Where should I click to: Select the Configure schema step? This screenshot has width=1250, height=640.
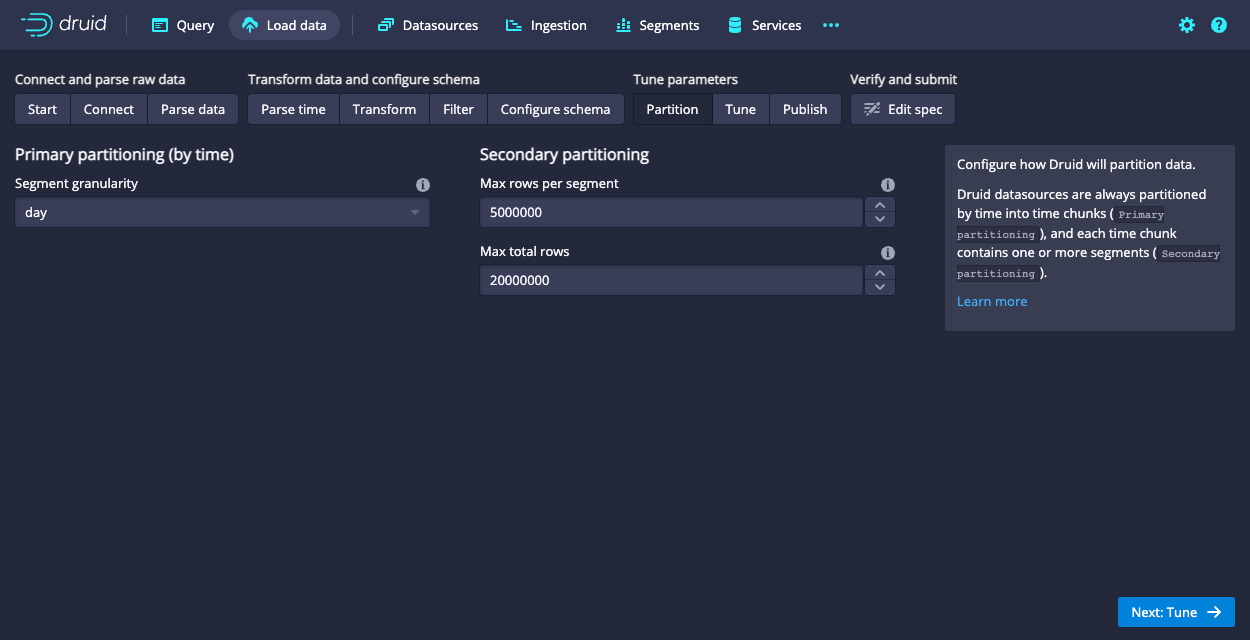(x=555, y=109)
